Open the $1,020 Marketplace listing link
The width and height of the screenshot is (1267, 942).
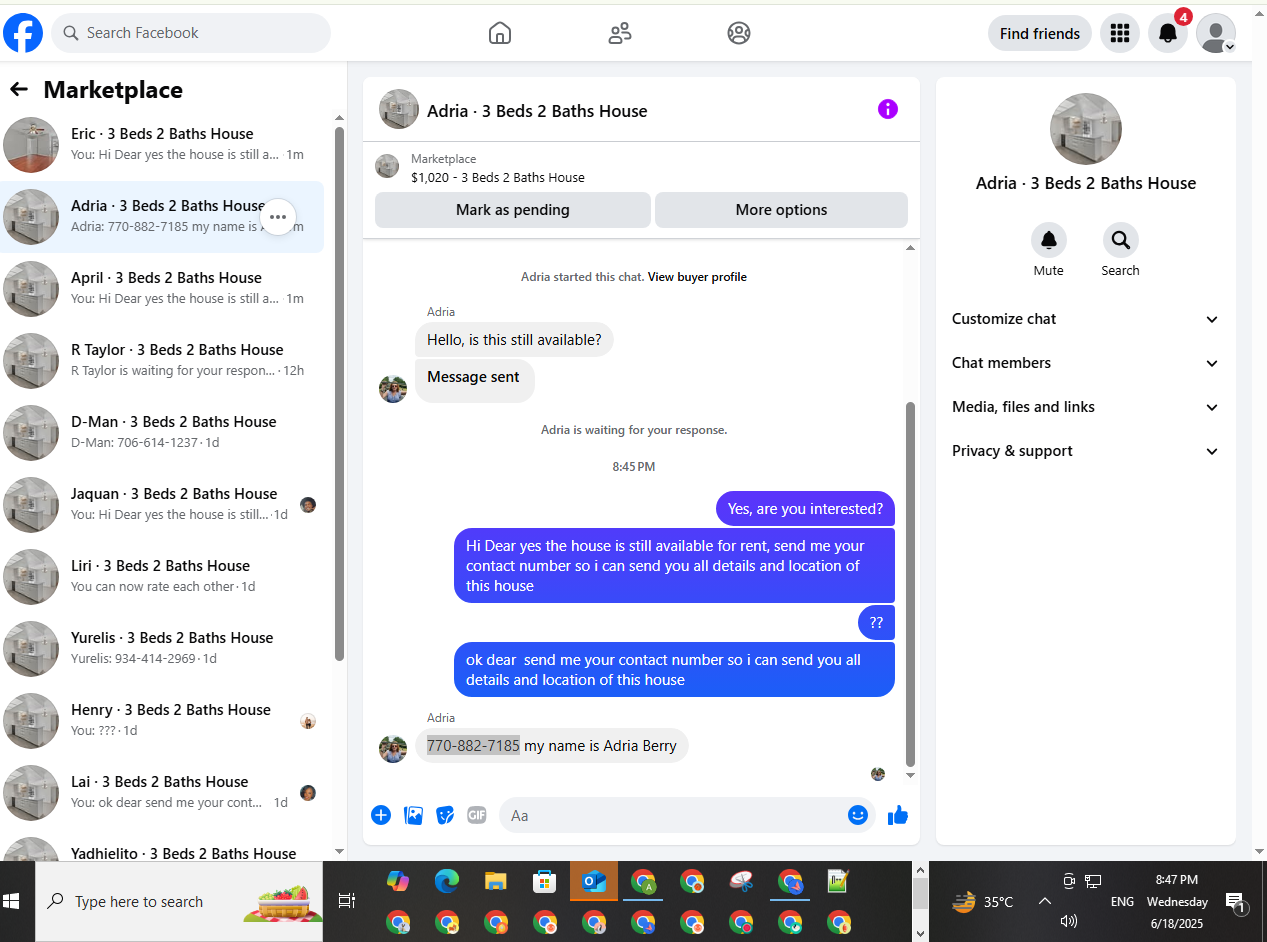click(x=498, y=177)
